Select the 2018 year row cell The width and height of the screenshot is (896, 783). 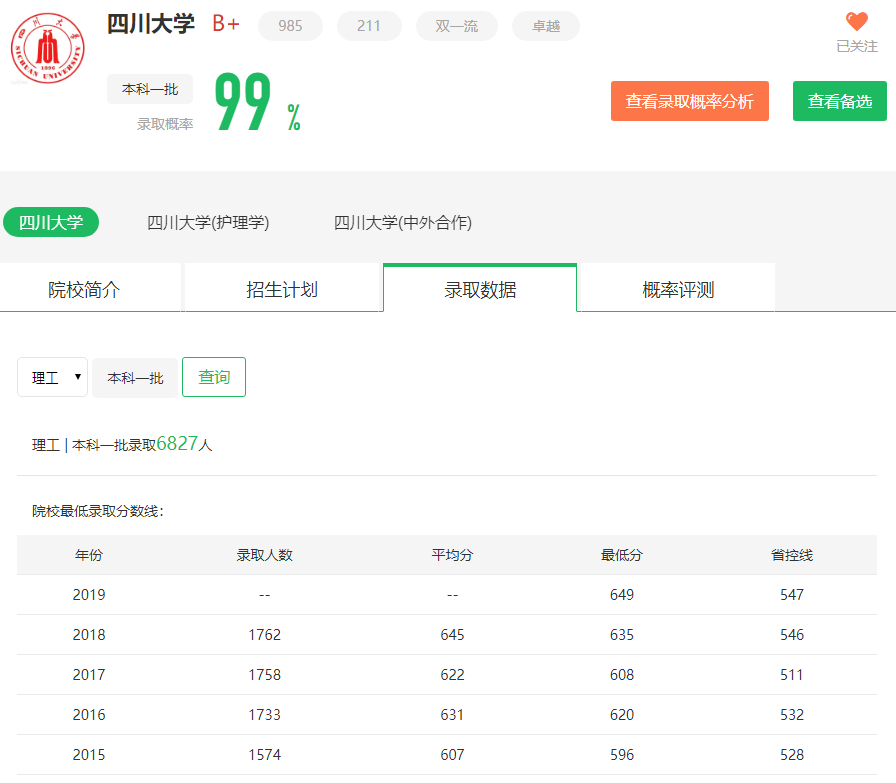pyautogui.click(x=89, y=635)
